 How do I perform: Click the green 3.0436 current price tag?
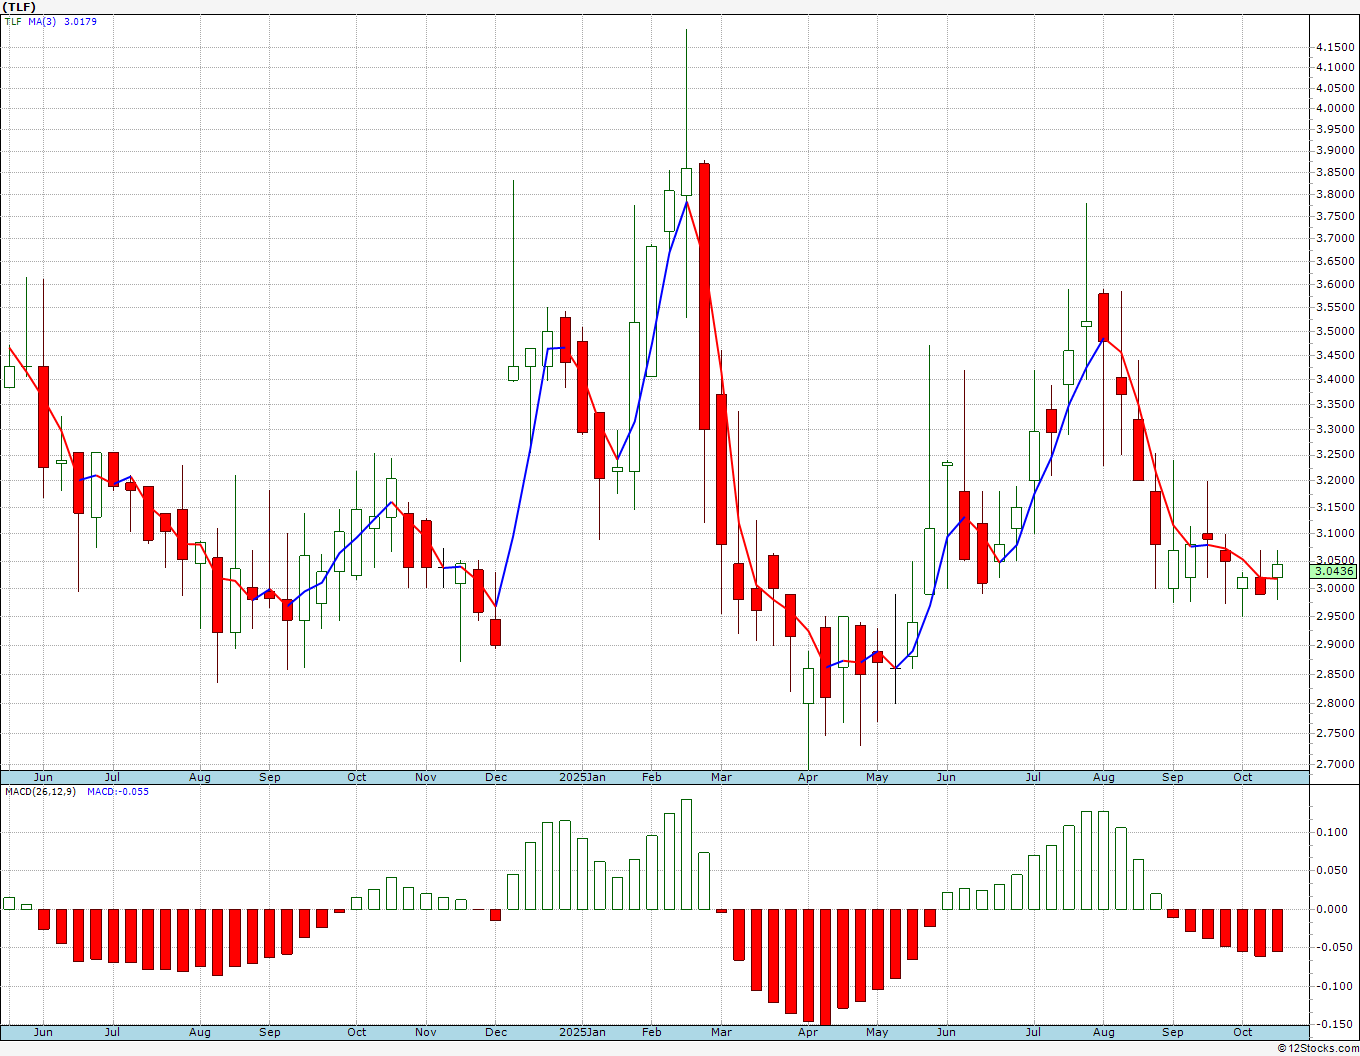pos(1334,571)
